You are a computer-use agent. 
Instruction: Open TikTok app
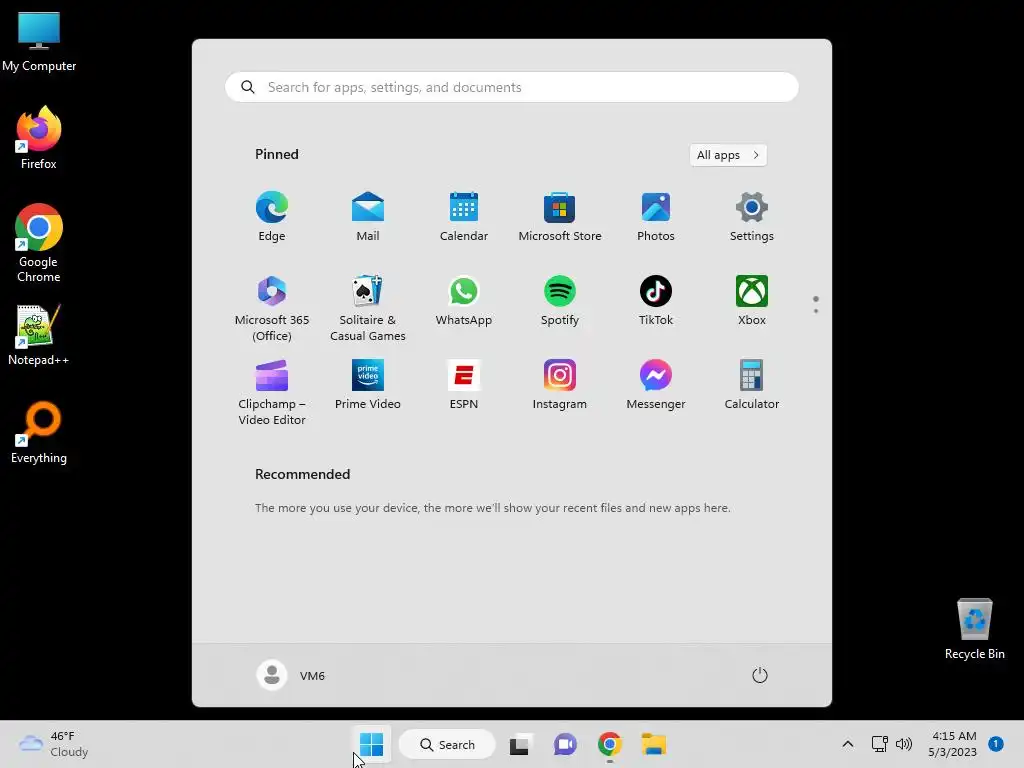pyautogui.click(x=656, y=301)
